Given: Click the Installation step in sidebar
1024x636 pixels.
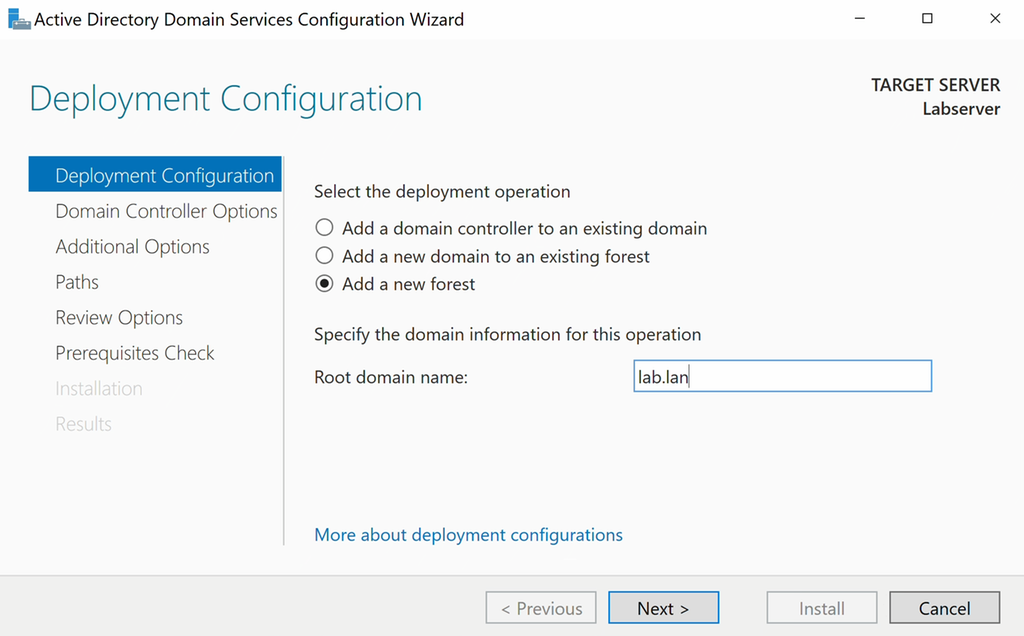Looking at the screenshot, I should click(x=99, y=389).
